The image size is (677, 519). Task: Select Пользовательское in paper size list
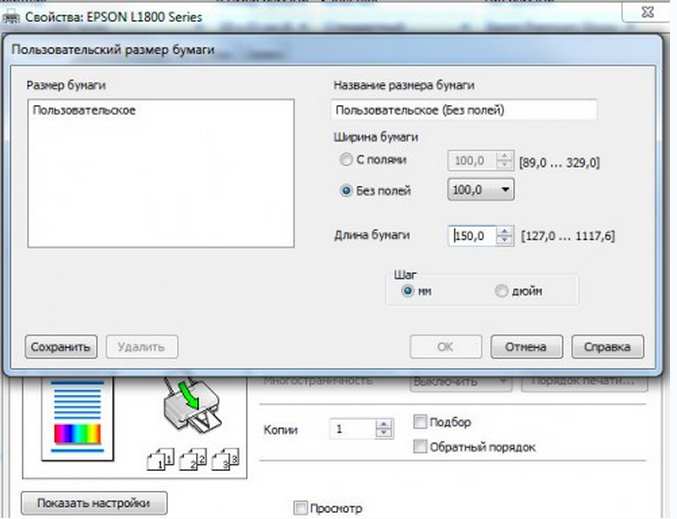[84, 110]
